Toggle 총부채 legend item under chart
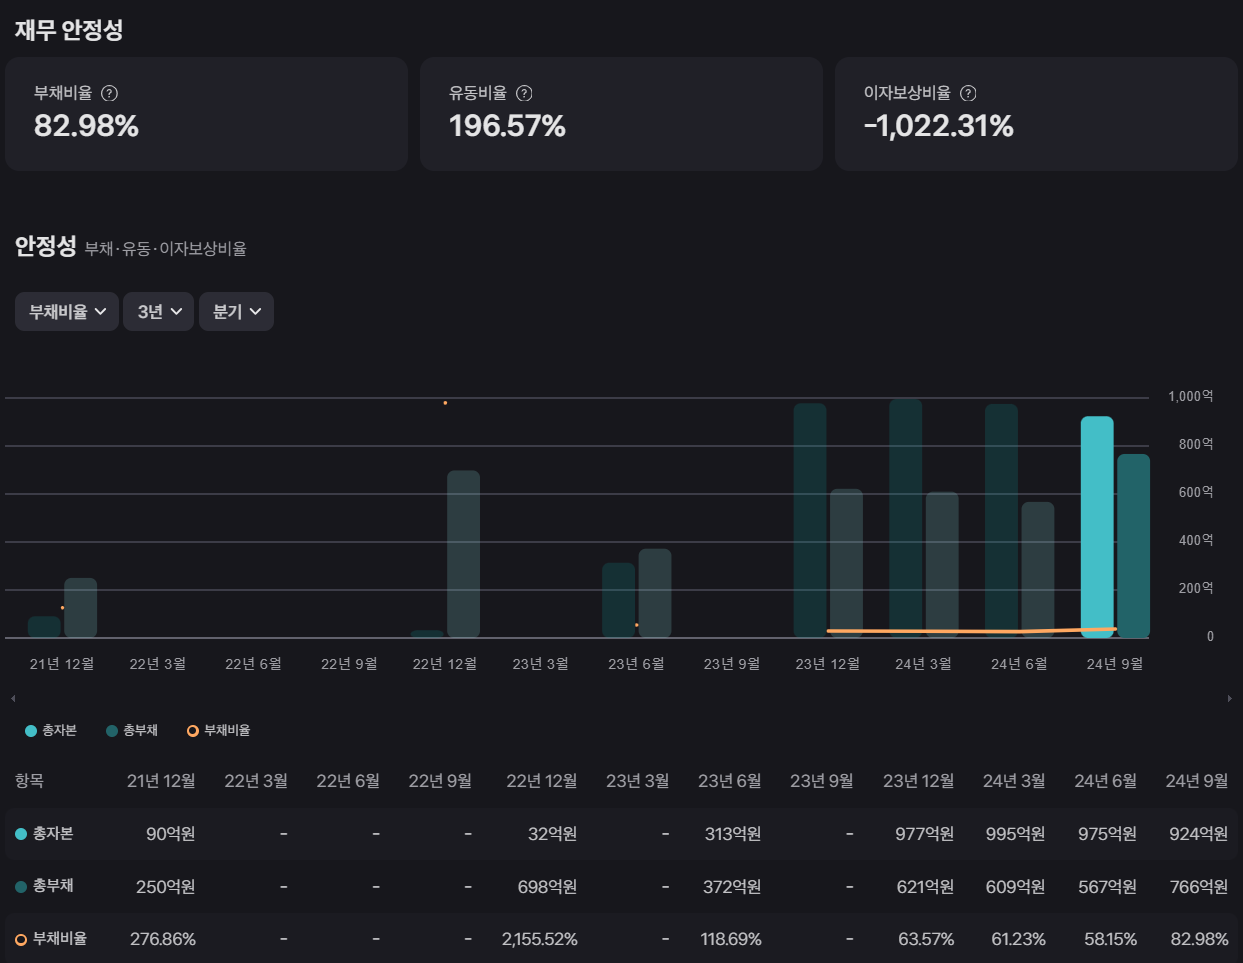This screenshot has width=1243, height=963. 132,731
